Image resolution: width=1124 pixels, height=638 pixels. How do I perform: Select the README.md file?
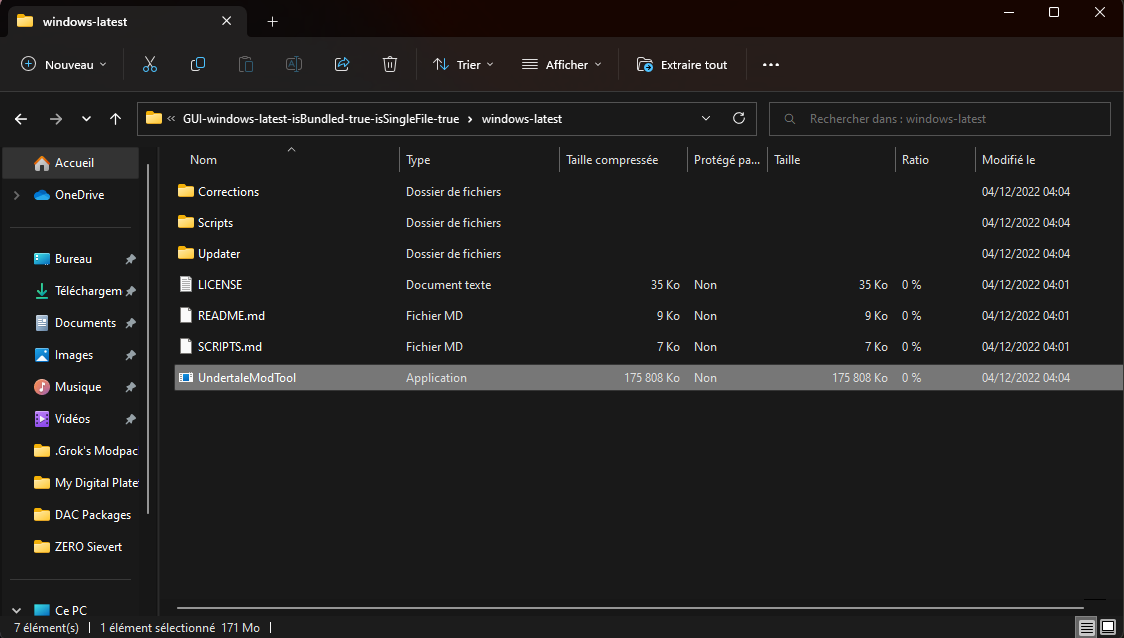[648, 315]
